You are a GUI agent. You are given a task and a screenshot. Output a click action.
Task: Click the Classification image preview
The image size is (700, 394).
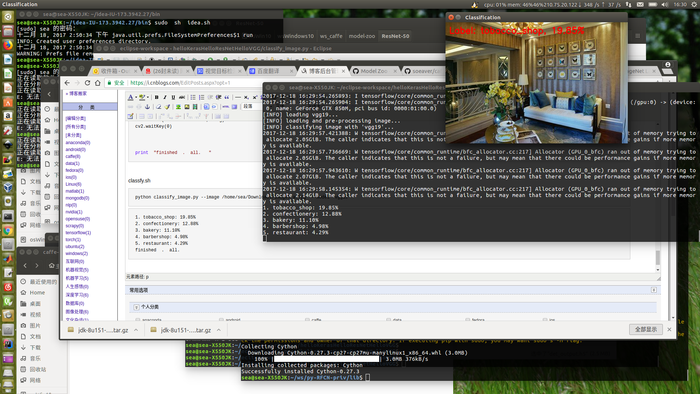[x=537, y=83]
